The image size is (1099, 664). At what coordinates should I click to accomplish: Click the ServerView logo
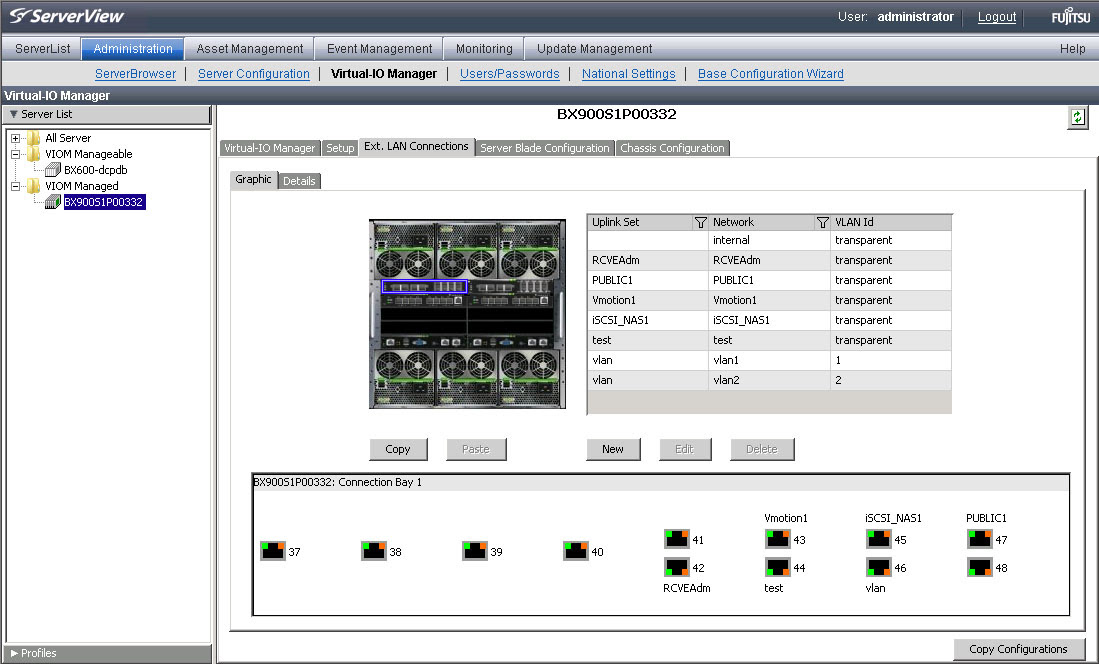pyautogui.click(x=67, y=15)
